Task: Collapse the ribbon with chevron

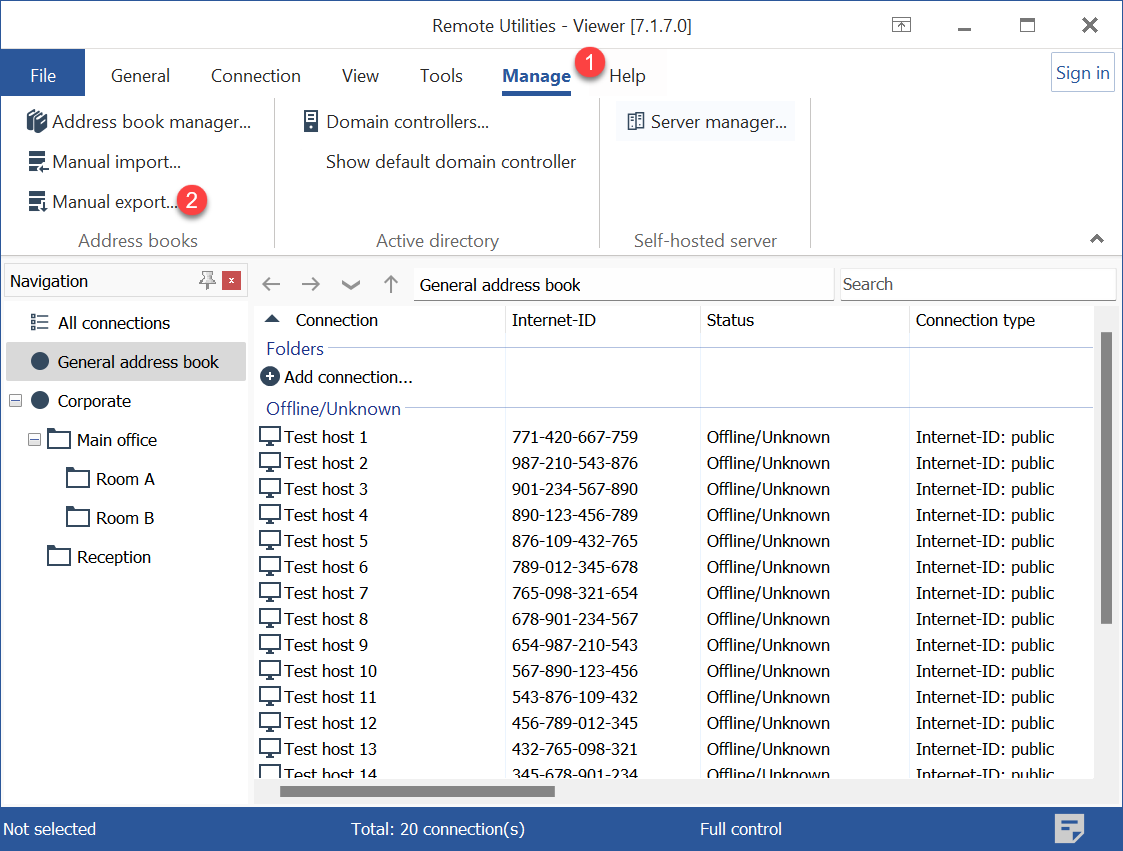Action: coord(1097,239)
